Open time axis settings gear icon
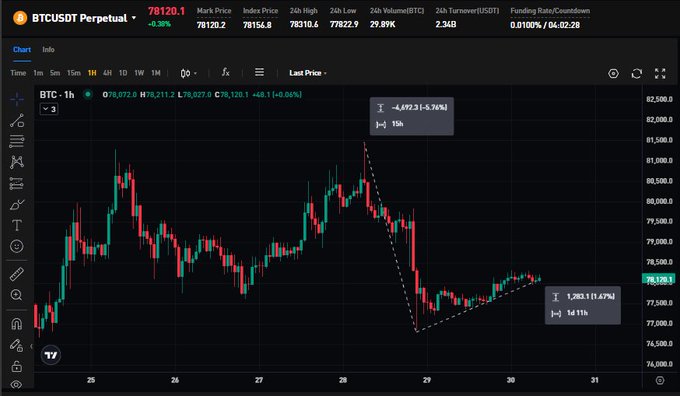680x396 pixels. (x=660, y=380)
